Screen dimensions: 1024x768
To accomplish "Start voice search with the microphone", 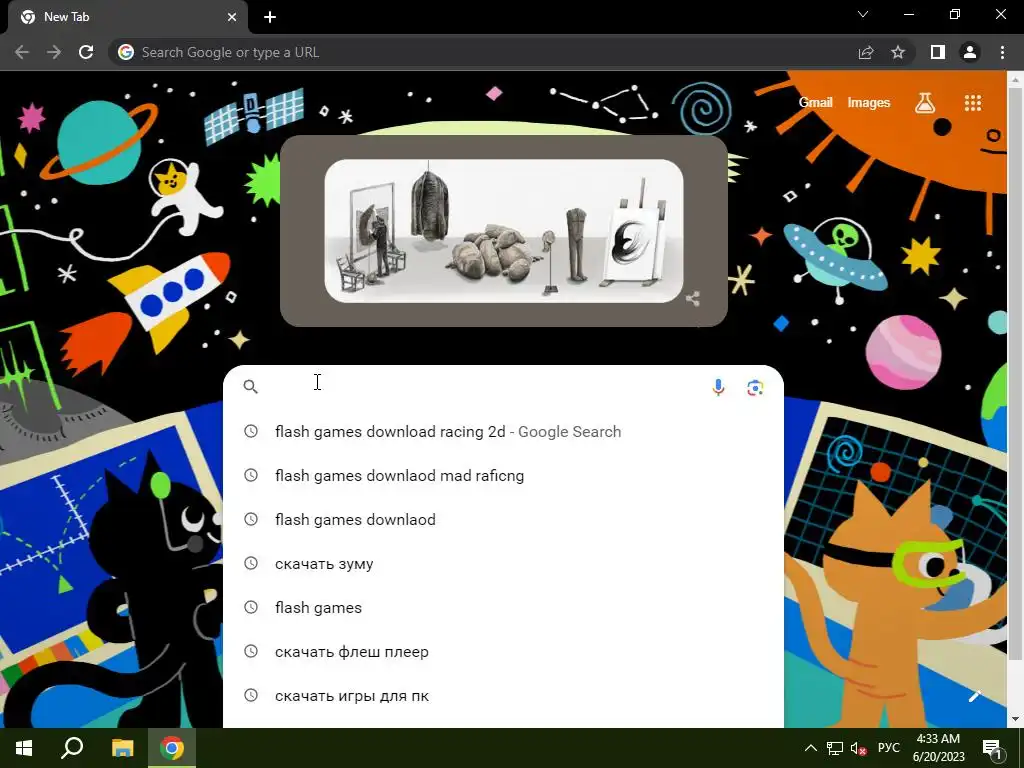I will (718, 387).
